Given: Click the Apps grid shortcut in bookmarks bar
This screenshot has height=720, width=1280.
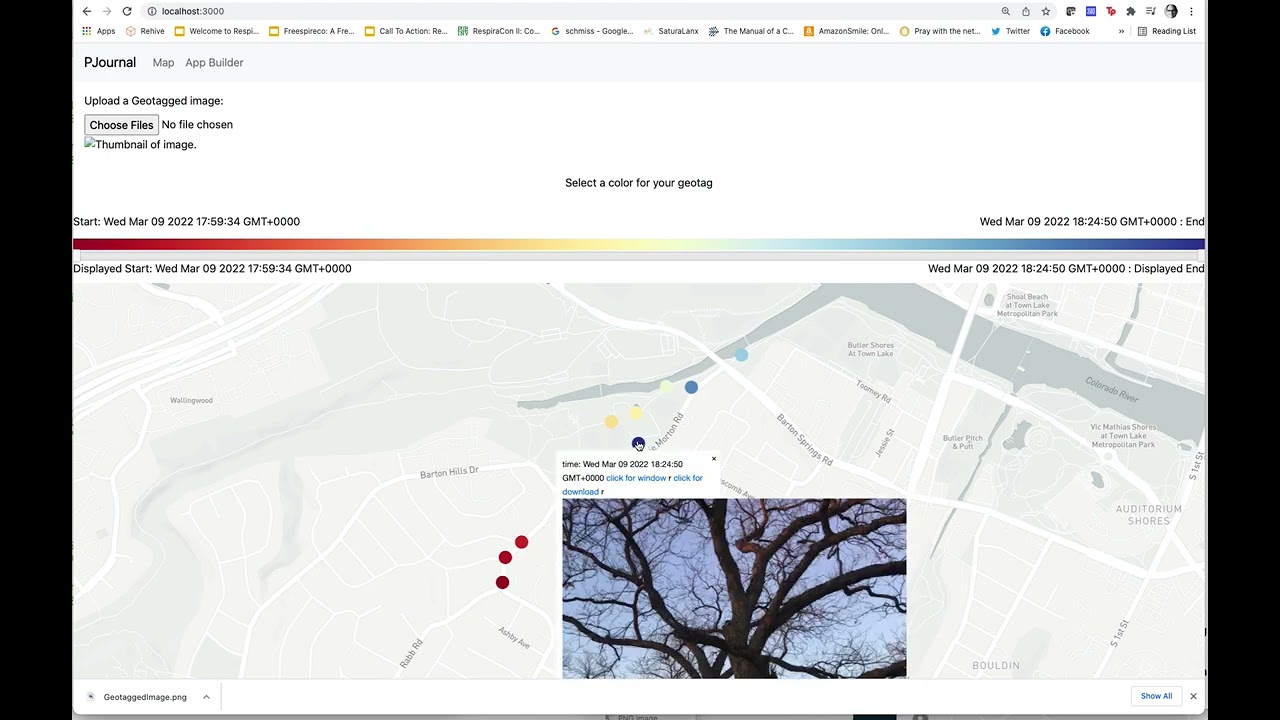Looking at the screenshot, I should coord(98,31).
